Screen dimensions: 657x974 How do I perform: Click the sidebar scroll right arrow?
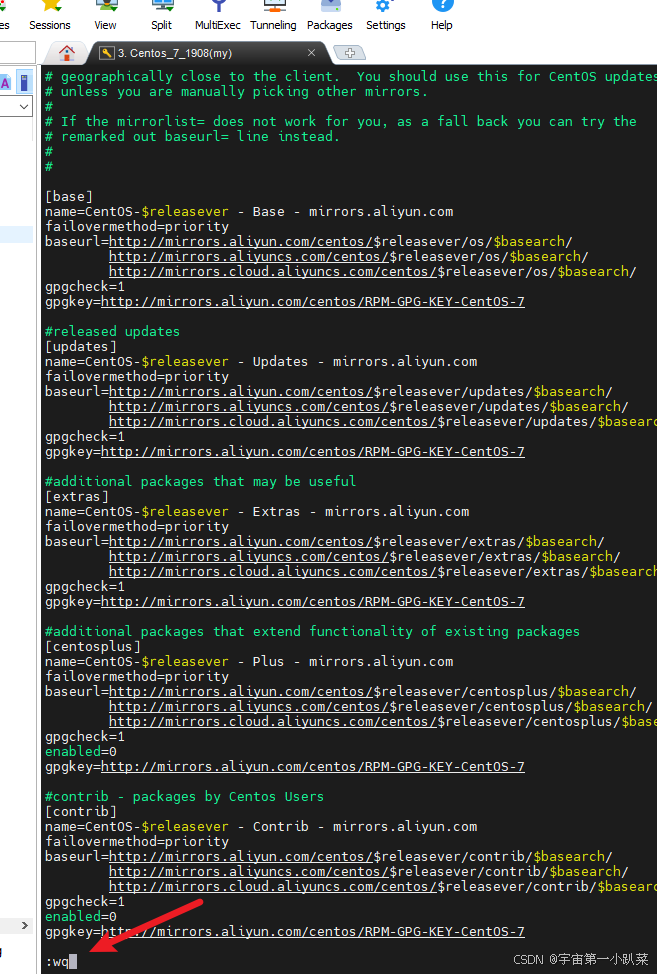[x=24, y=926]
